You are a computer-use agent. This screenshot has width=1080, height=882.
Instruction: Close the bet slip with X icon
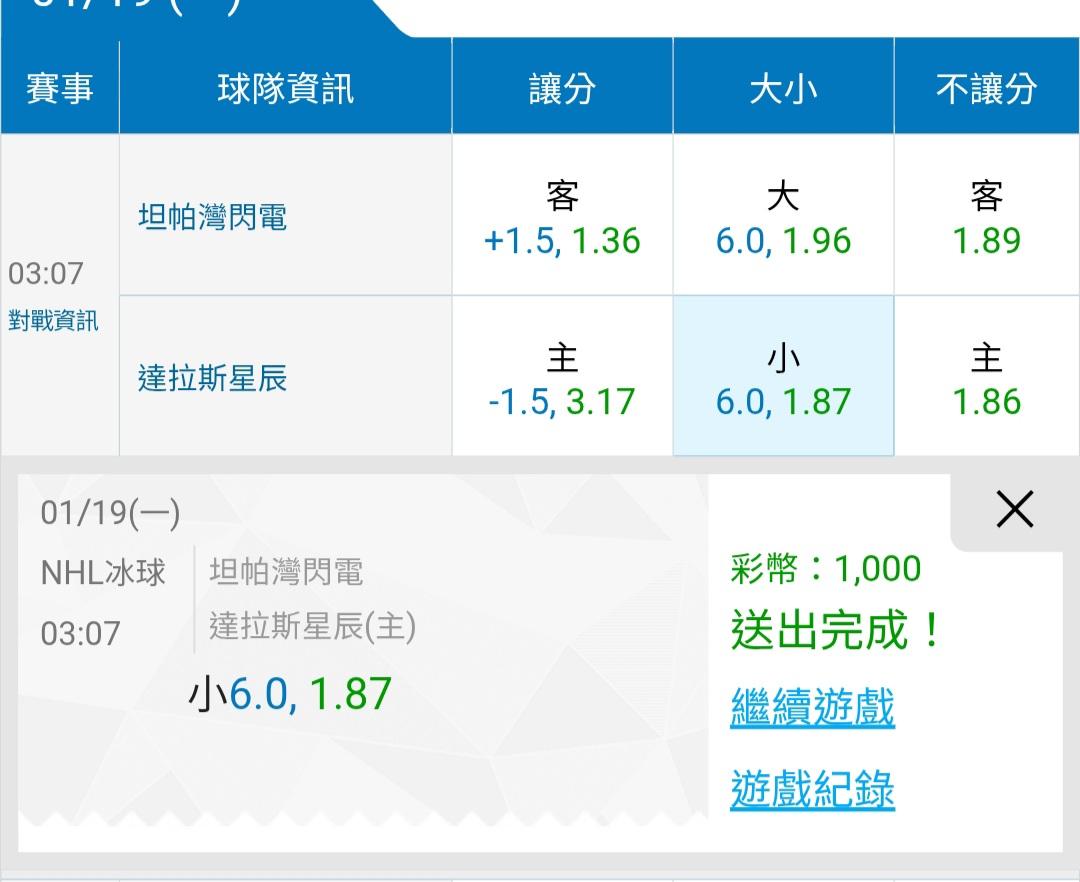pyautogui.click(x=1015, y=510)
